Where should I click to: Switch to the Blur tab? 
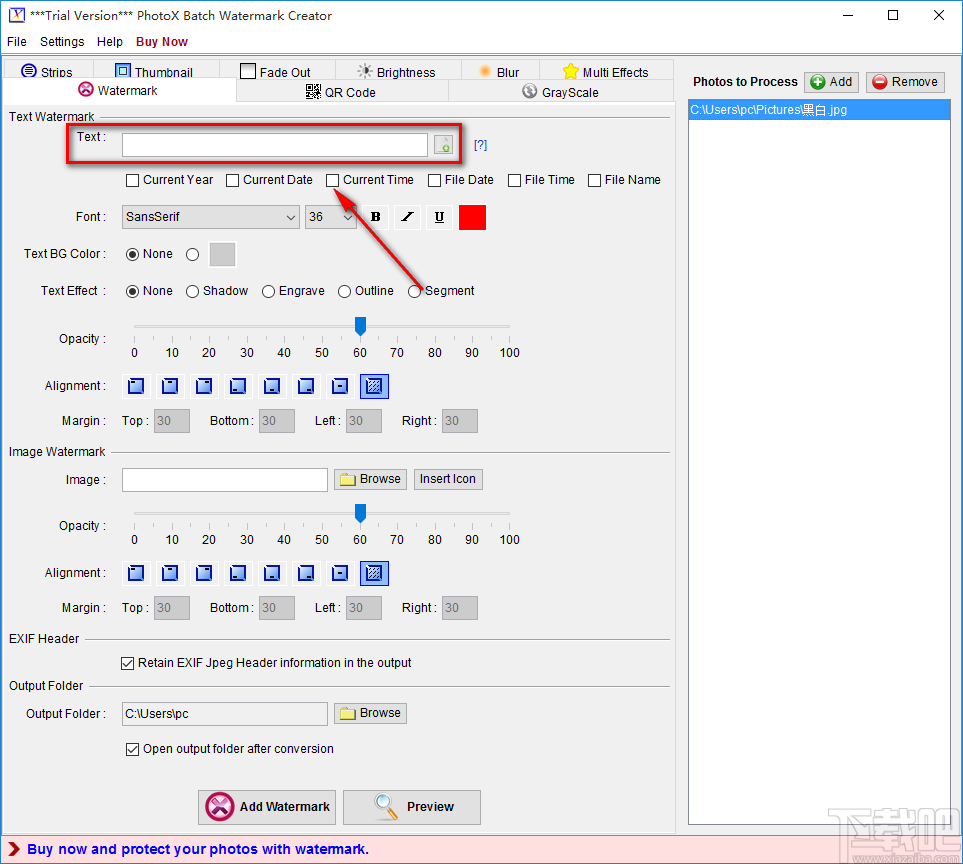(499, 71)
